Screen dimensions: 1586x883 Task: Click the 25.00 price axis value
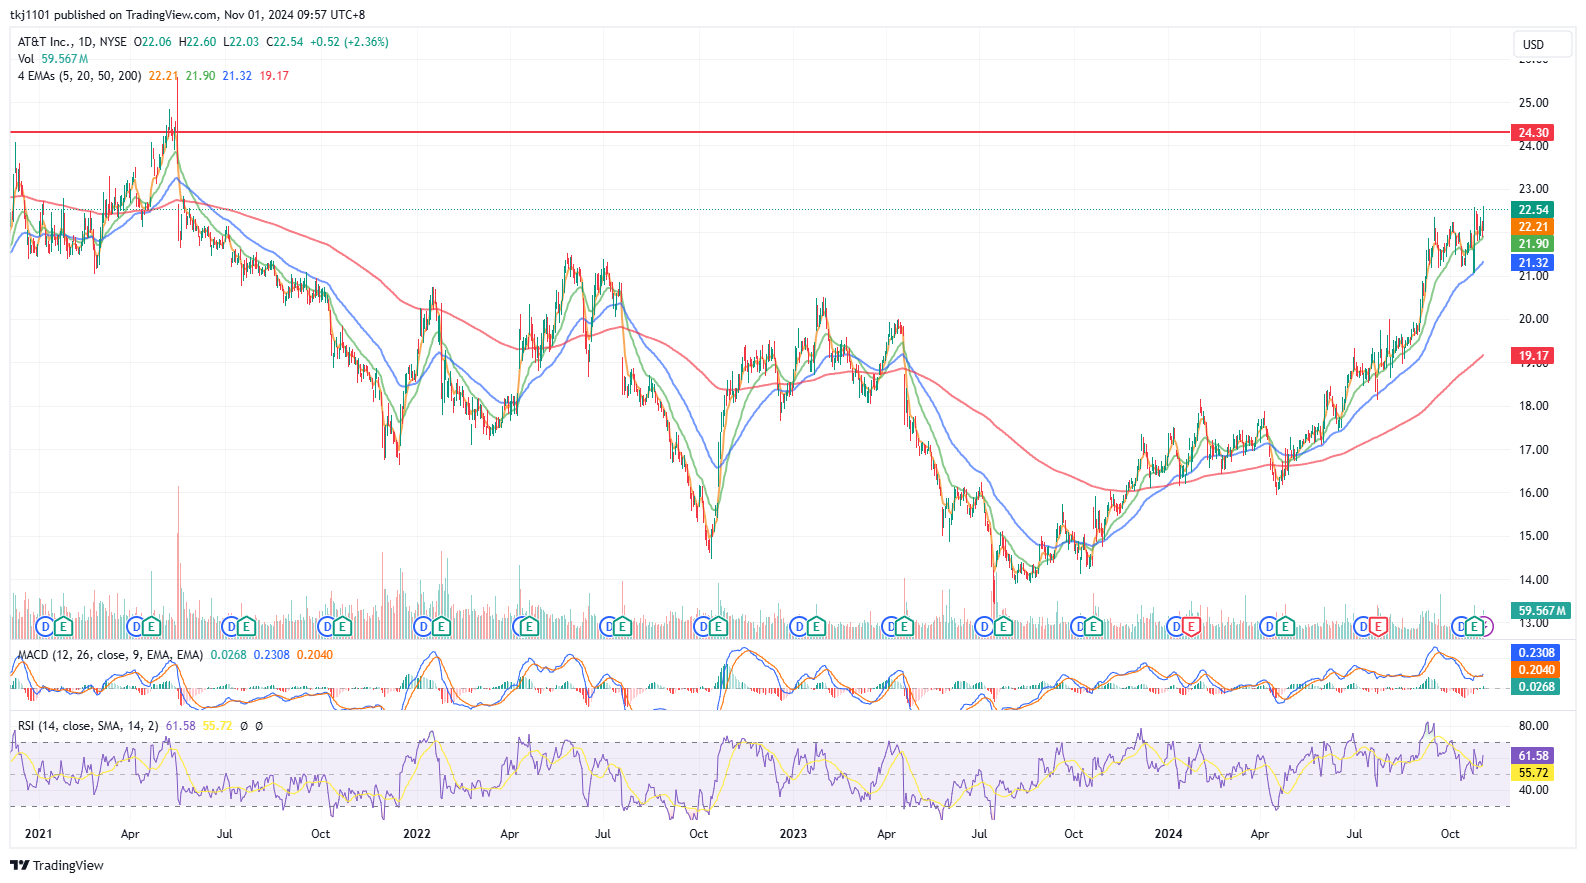coord(1533,103)
